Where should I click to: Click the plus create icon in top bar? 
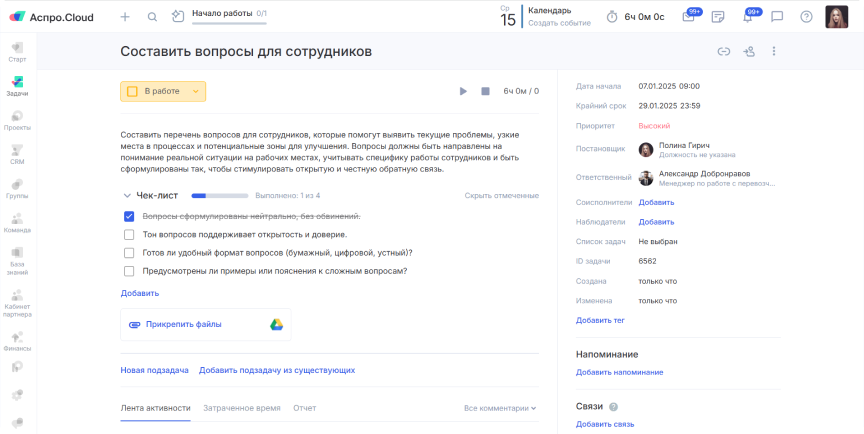(x=125, y=17)
